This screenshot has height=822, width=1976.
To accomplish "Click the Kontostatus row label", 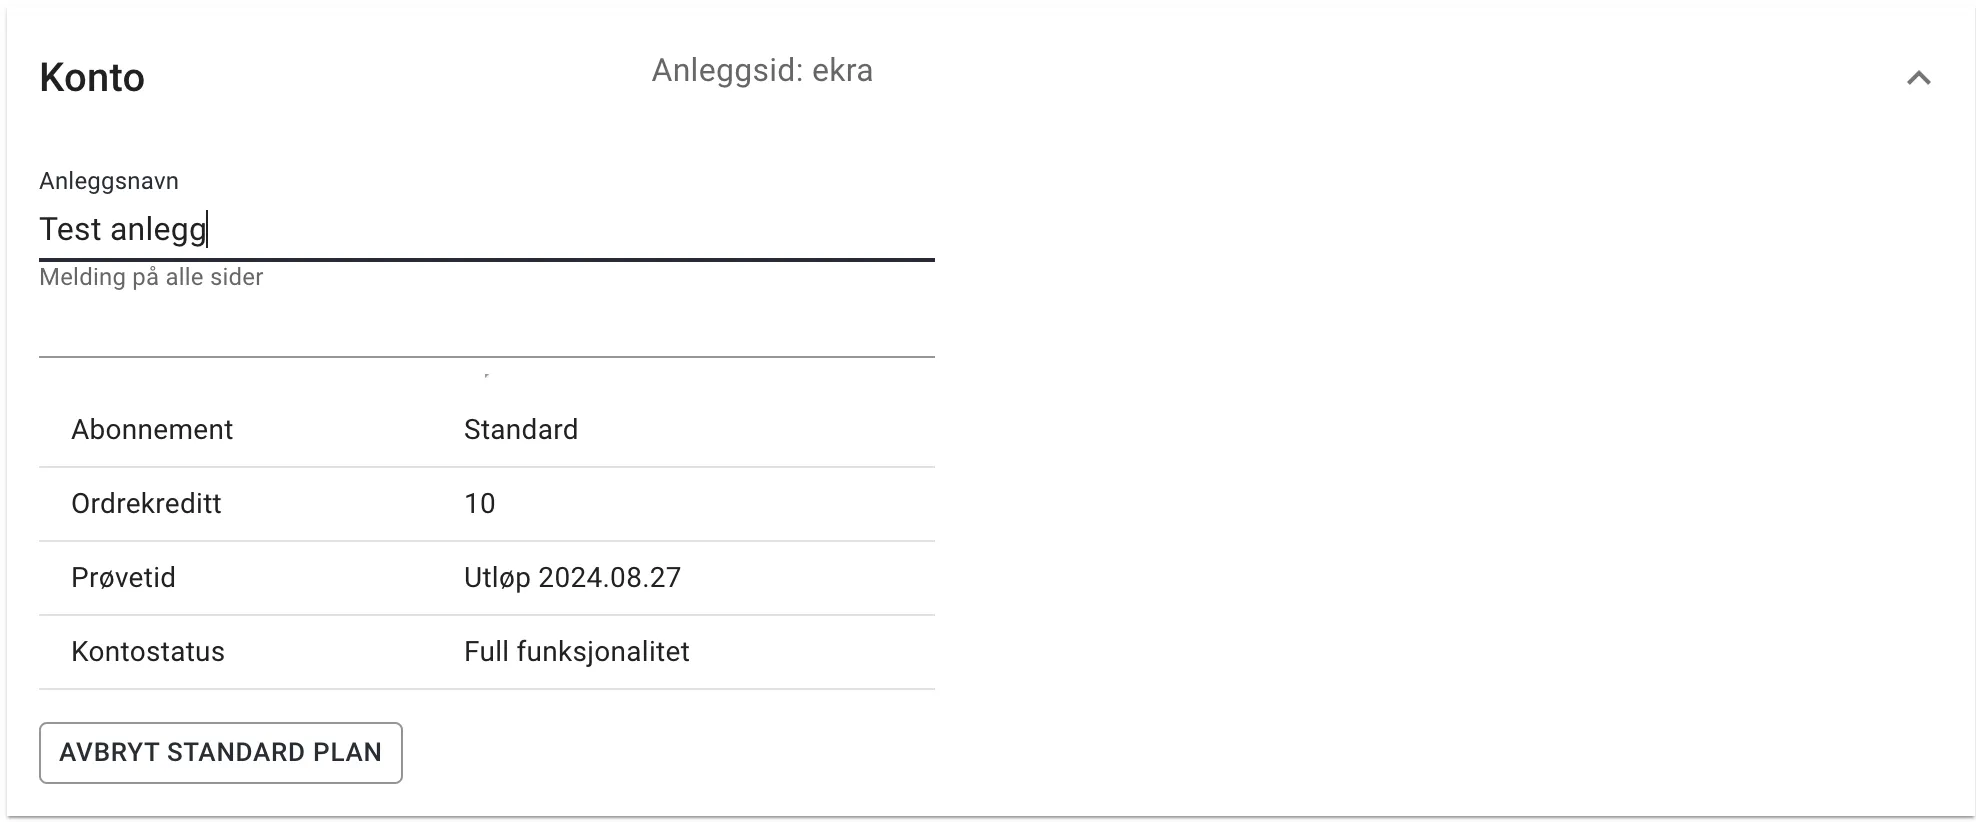I will pos(148,652).
